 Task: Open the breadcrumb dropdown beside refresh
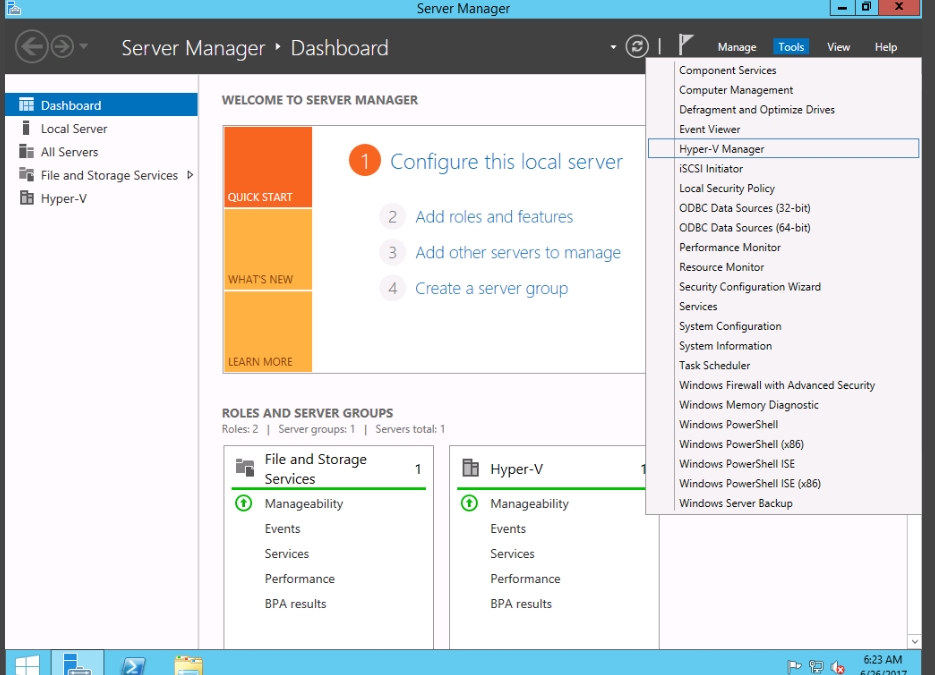[613, 47]
